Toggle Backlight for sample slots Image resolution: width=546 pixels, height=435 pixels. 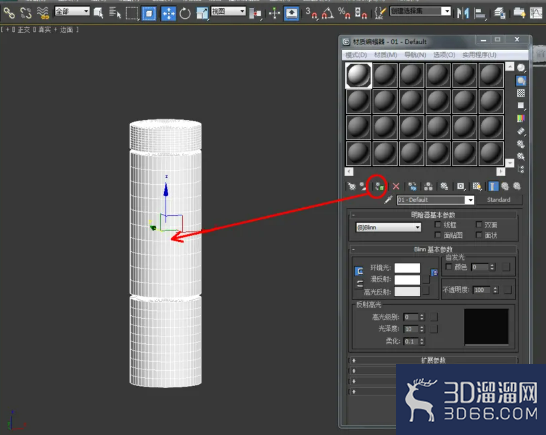(521, 81)
